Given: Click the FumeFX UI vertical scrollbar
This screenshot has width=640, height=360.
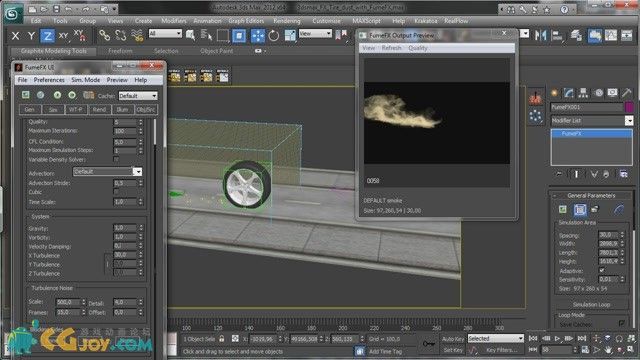Looking at the screenshot, I should (x=155, y=133).
